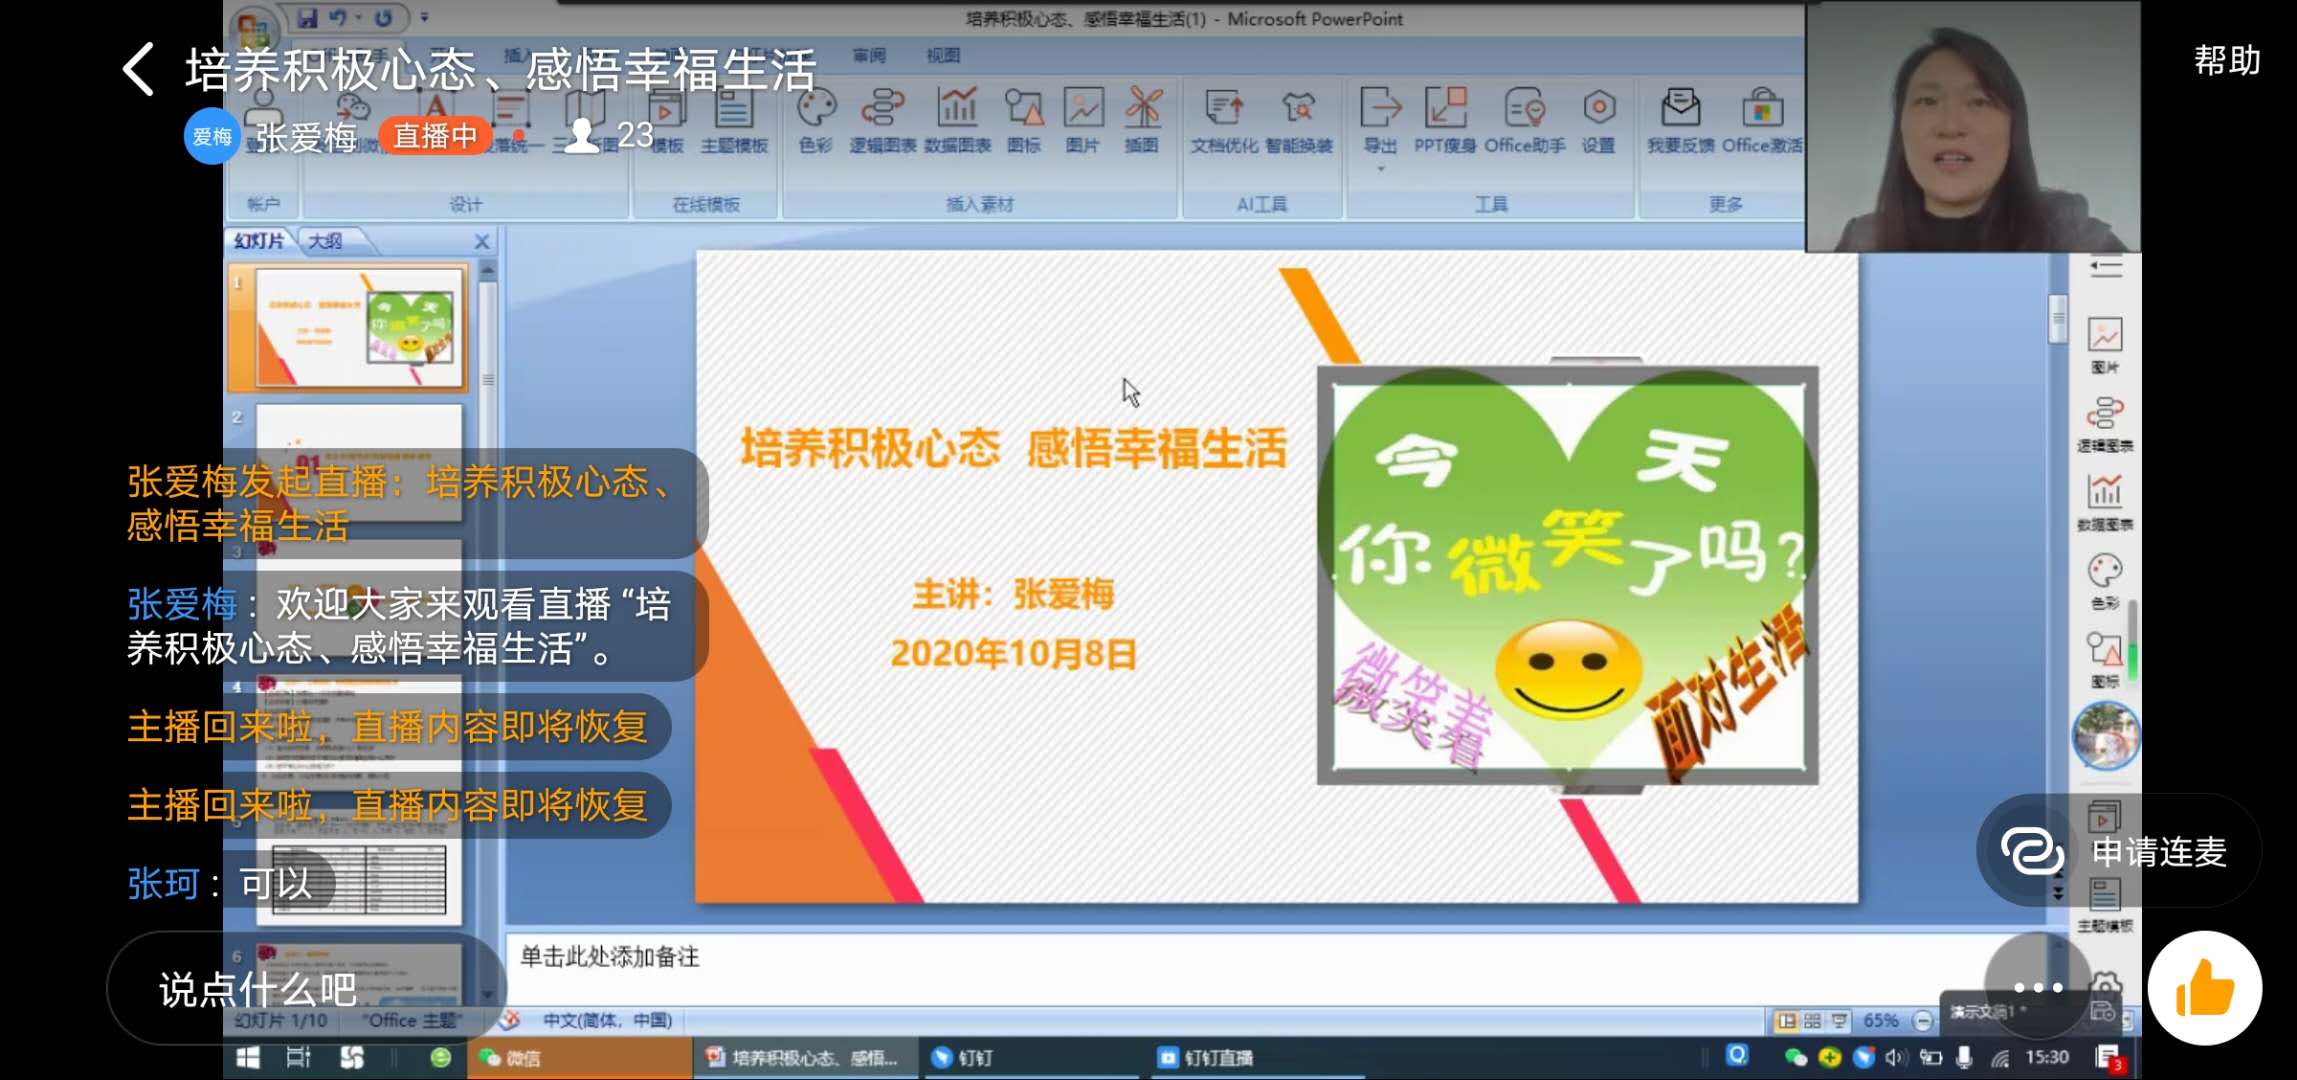Click the slide area vertical scrollbar handle

(2057, 319)
